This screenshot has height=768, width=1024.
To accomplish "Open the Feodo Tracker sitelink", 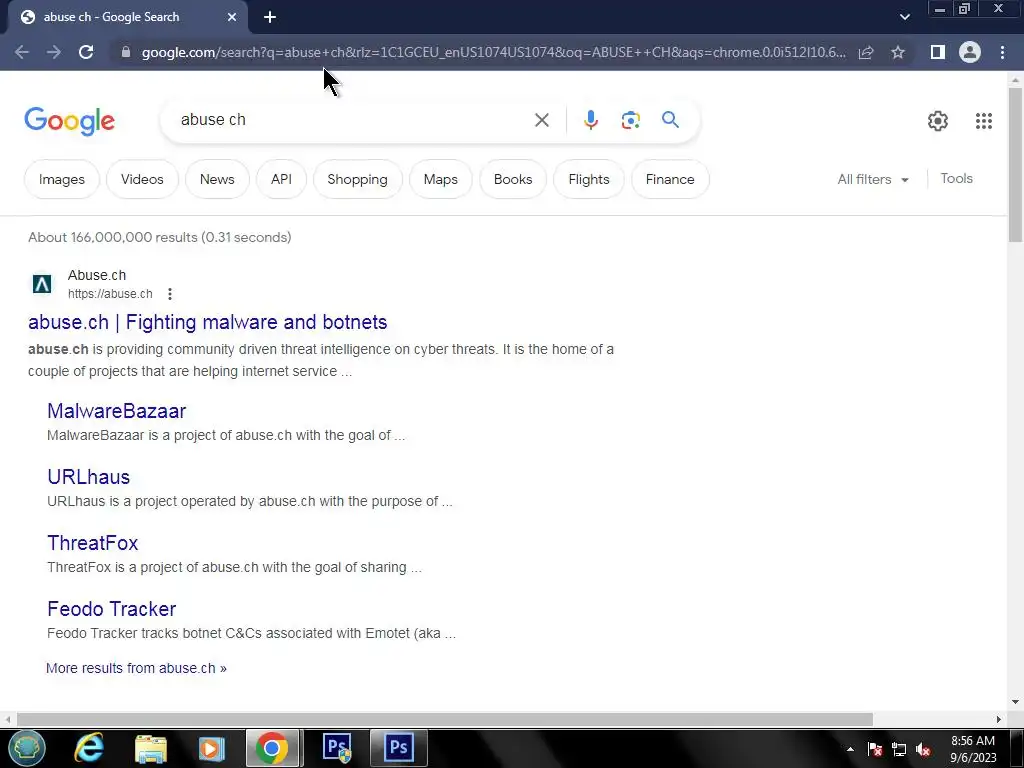I will (112, 609).
